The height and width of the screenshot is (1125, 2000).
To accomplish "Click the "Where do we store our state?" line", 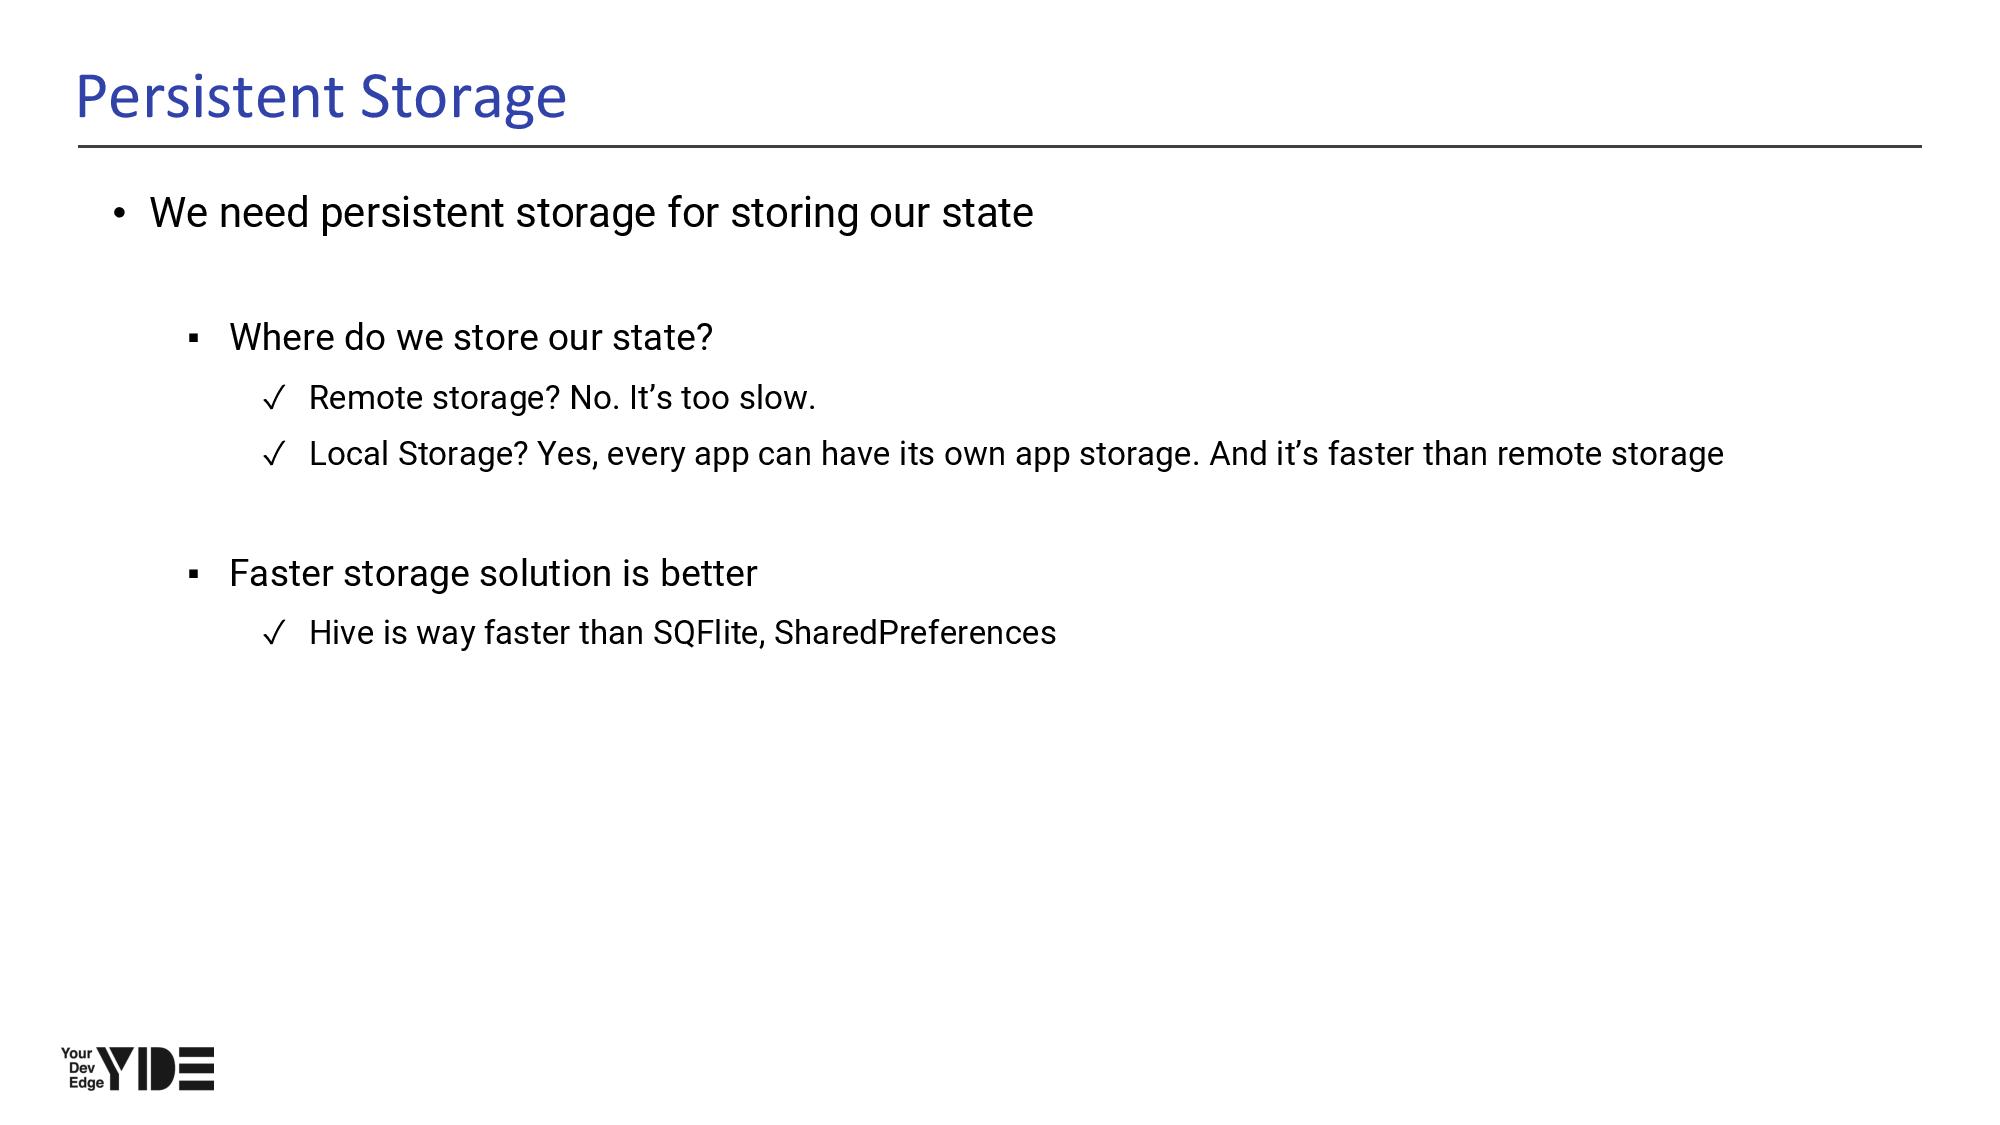I will [x=471, y=338].
